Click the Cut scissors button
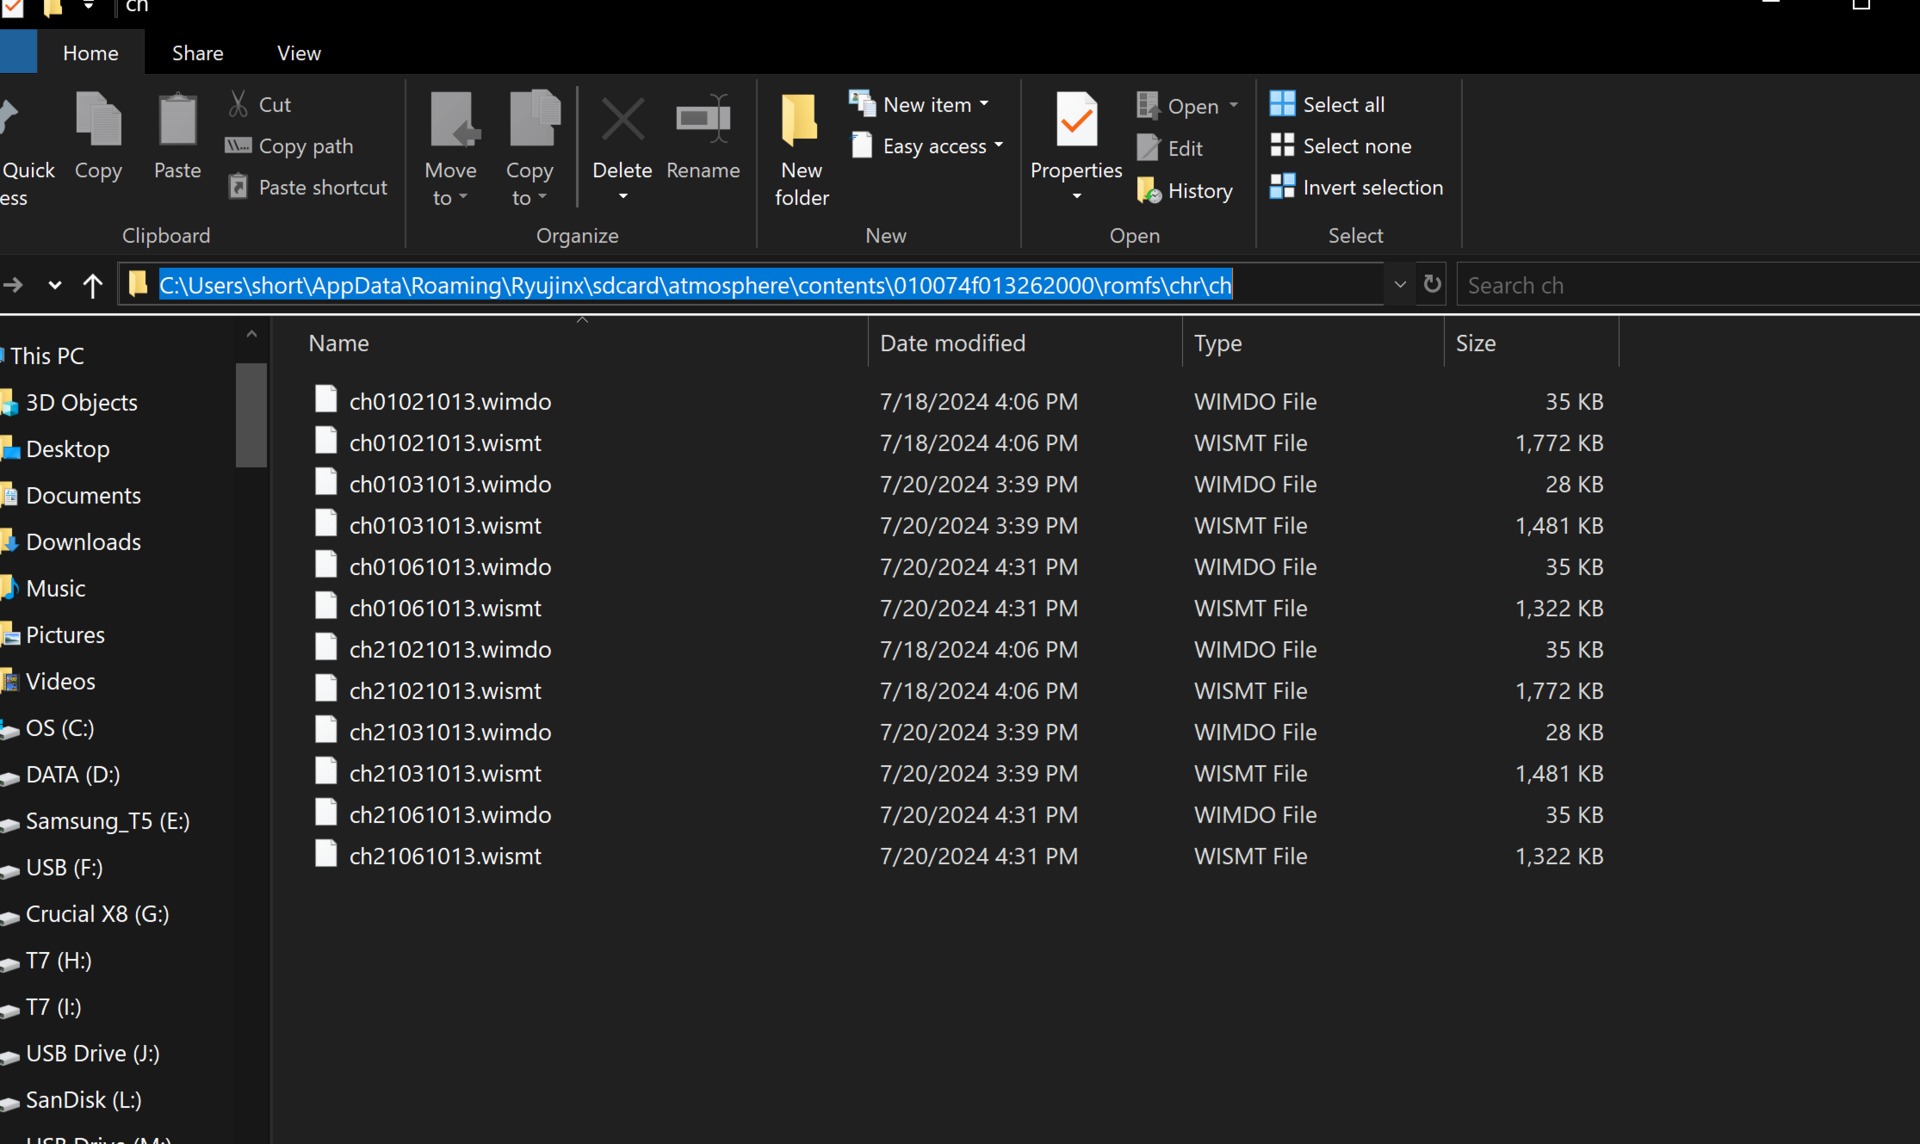The width and height of the screenshot is (1920, 1144). [259, 104]
